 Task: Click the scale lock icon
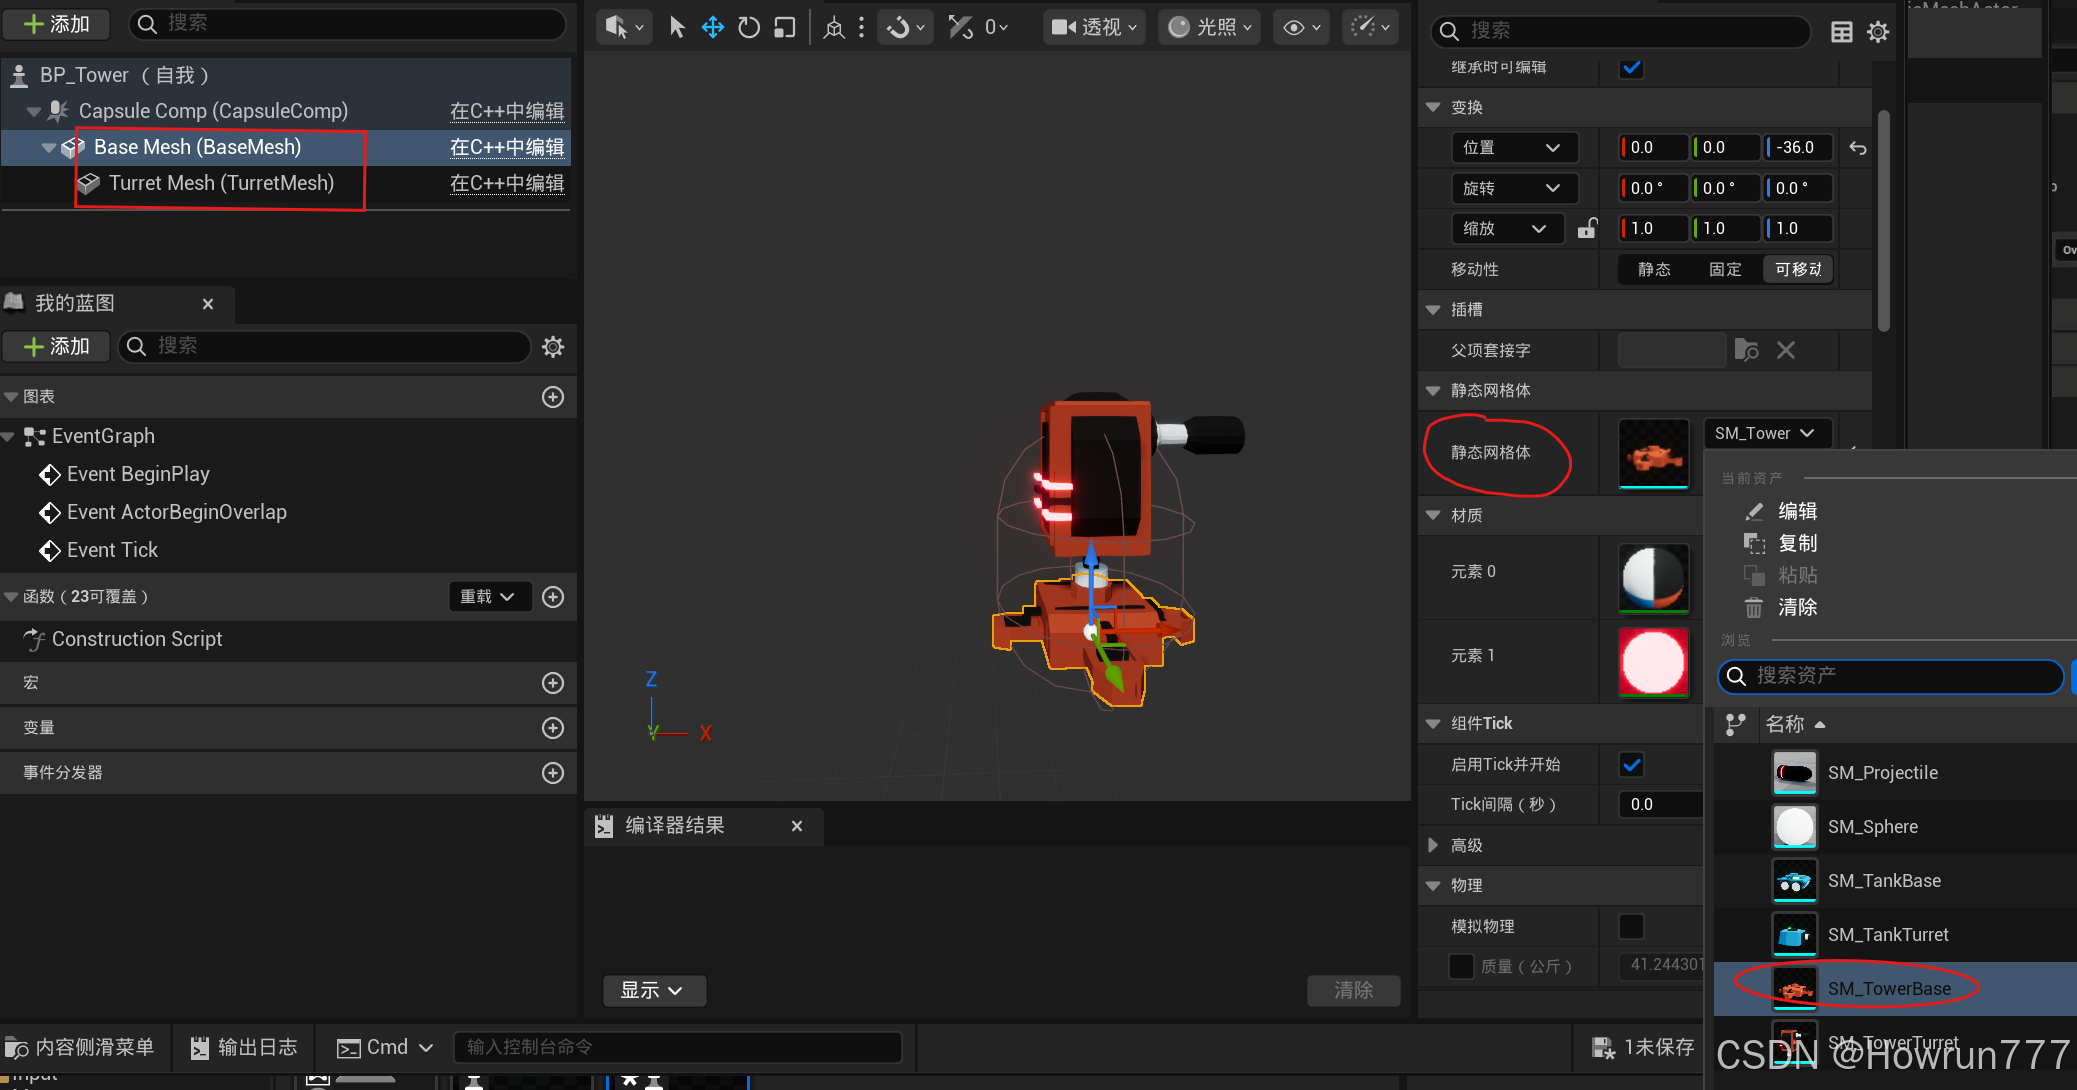[x=1587, y=229]
